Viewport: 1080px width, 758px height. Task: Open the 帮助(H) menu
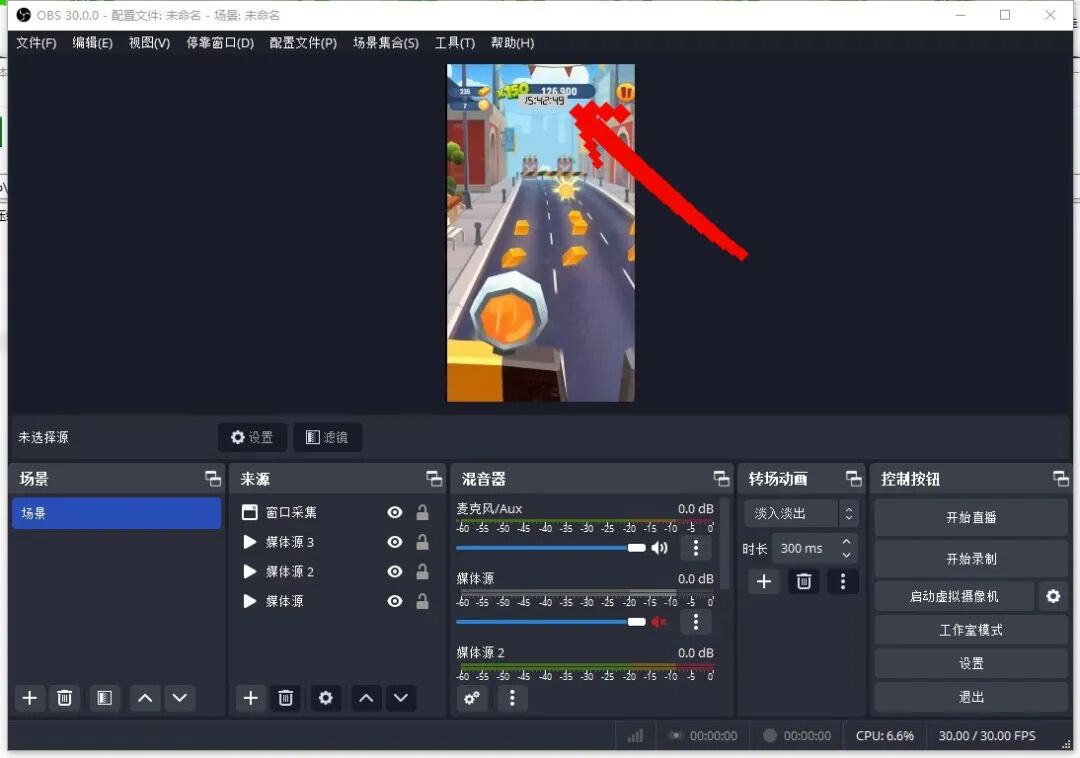[x=512, y=43]
